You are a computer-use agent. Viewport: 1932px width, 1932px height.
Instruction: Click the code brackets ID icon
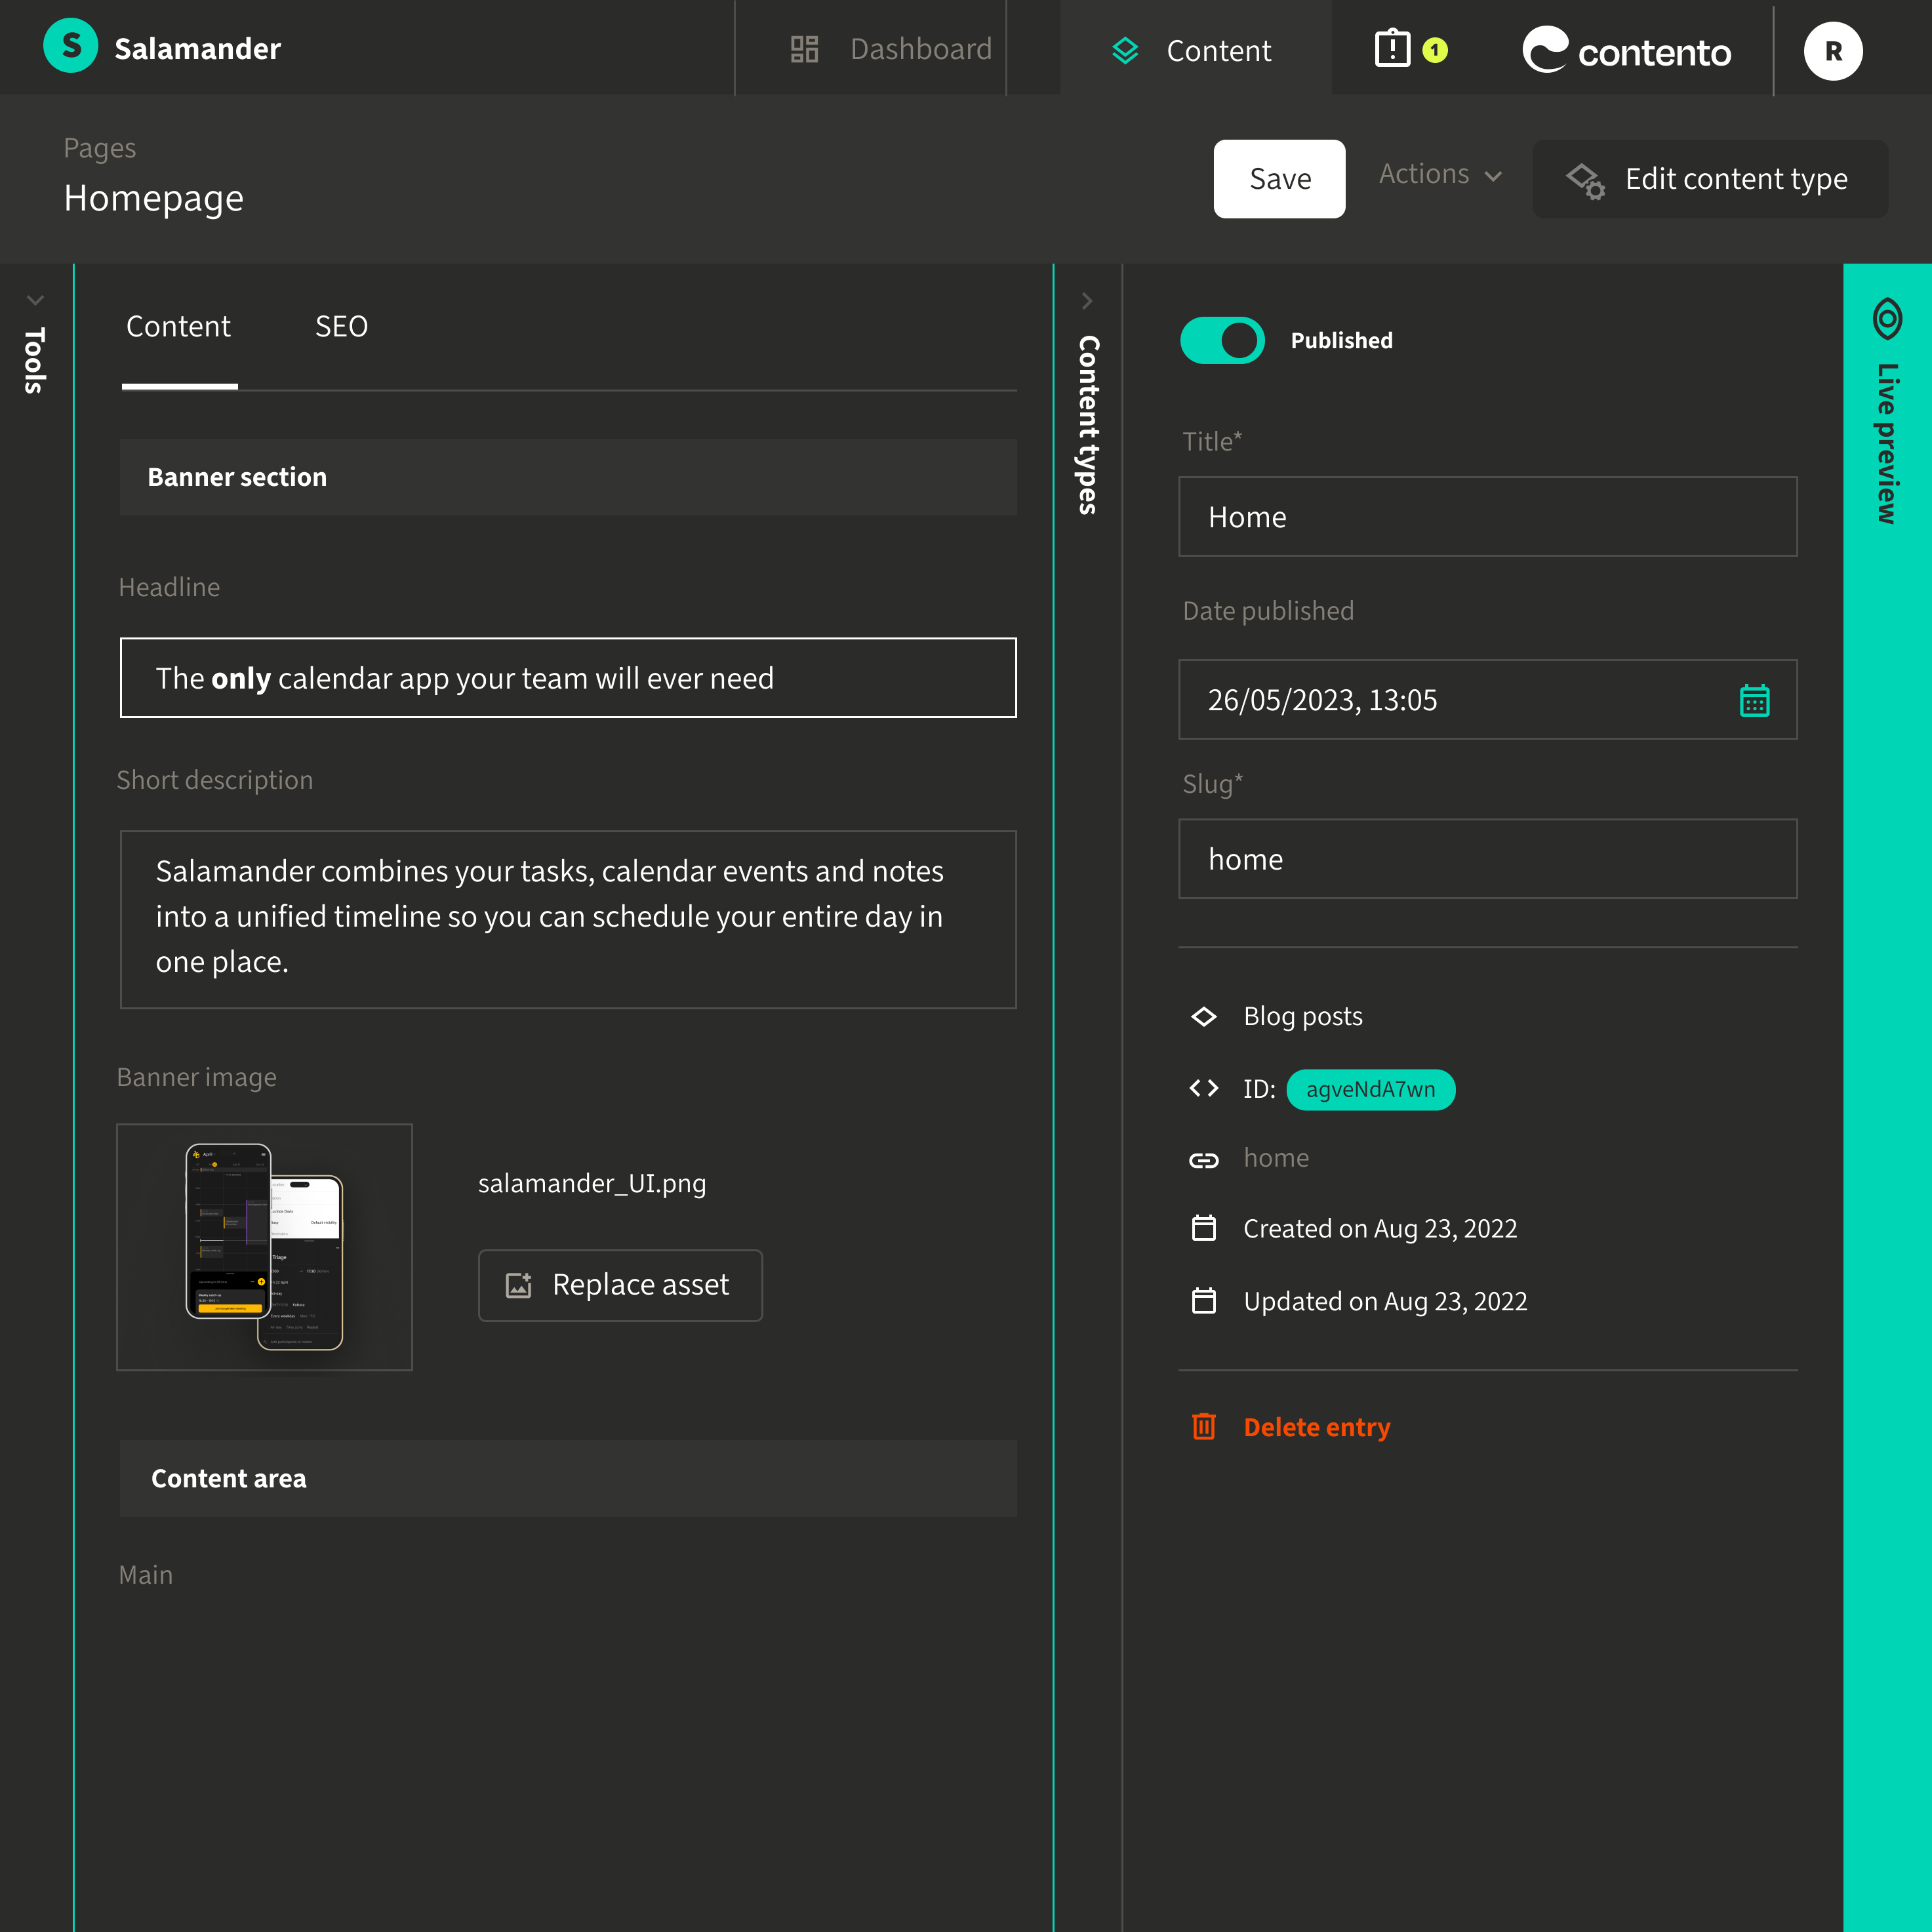[1204, 1088]
